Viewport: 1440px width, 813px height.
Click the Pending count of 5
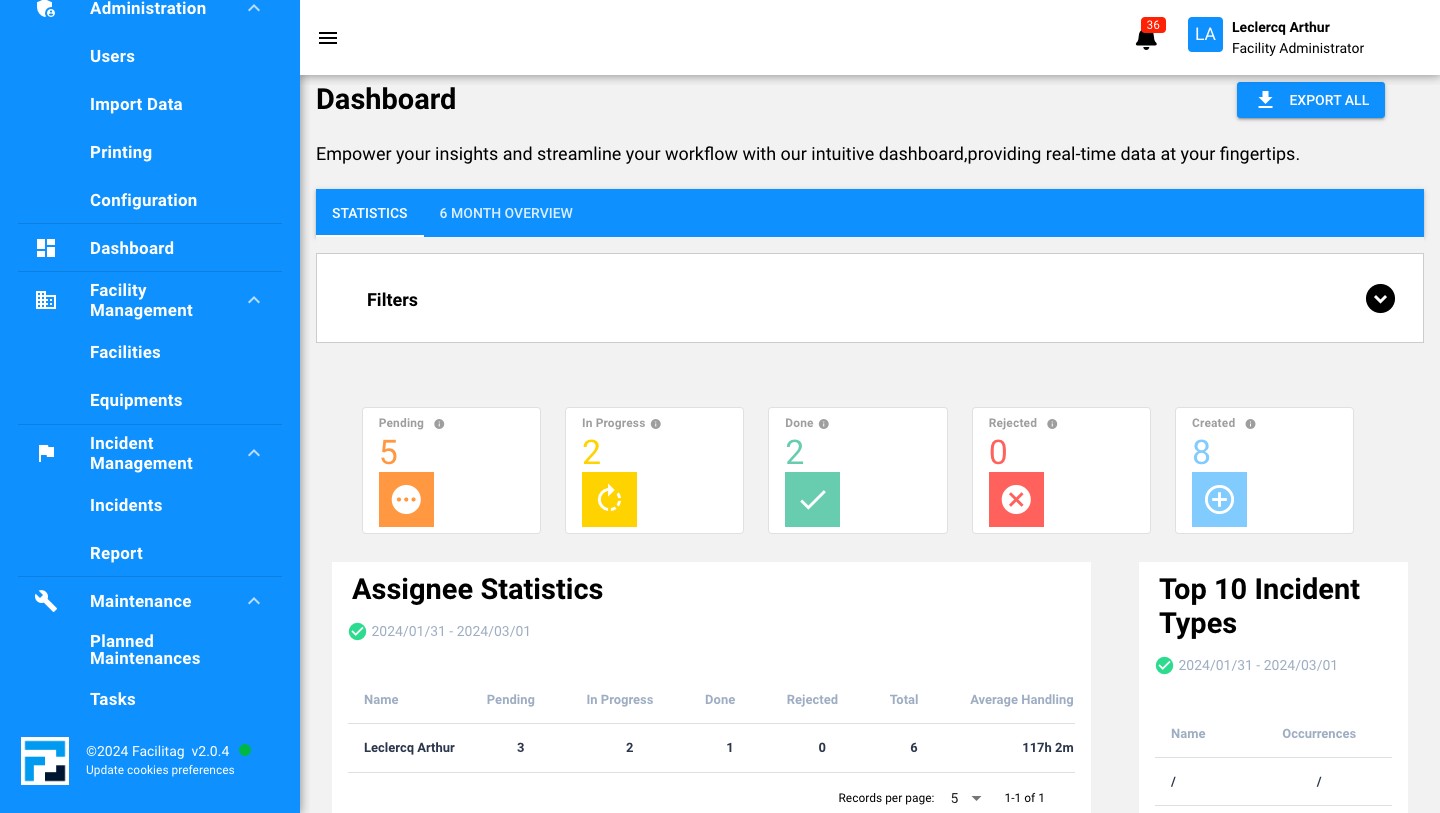[x=389, y=453]
